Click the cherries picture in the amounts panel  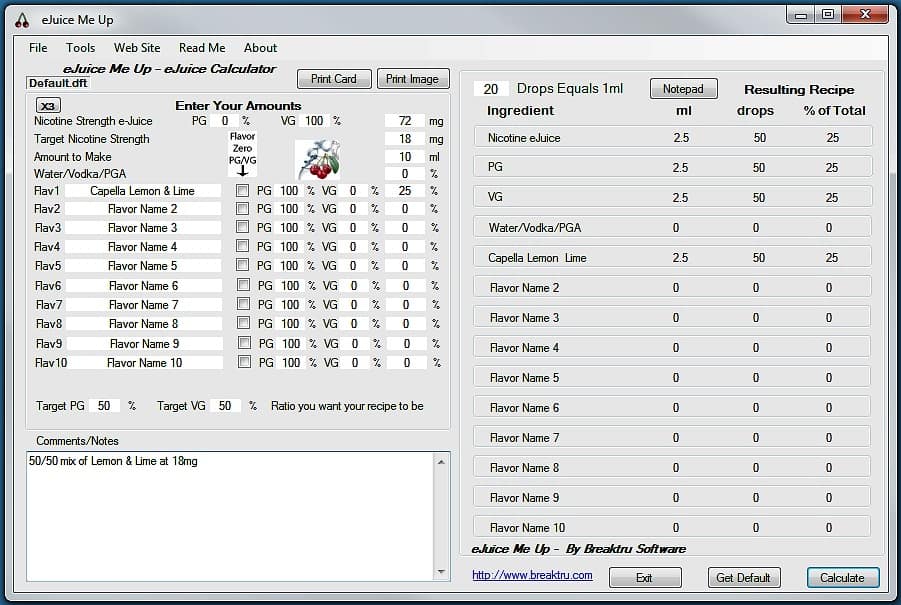pos(317,160)
